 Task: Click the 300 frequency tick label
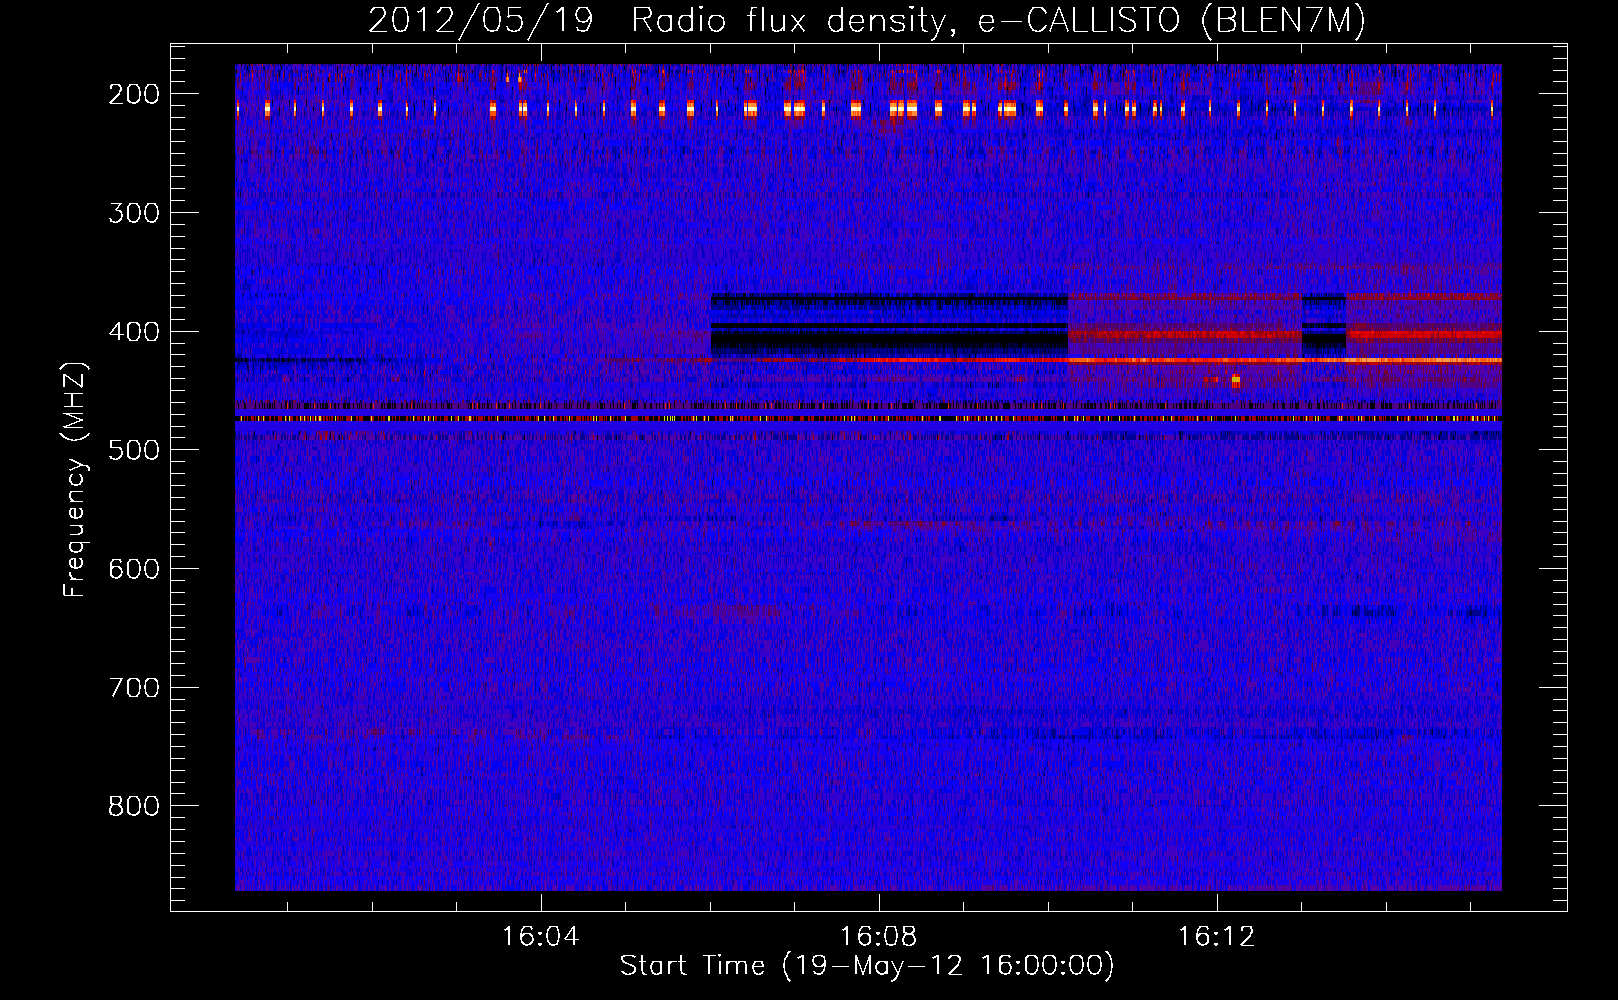[133, 212]
